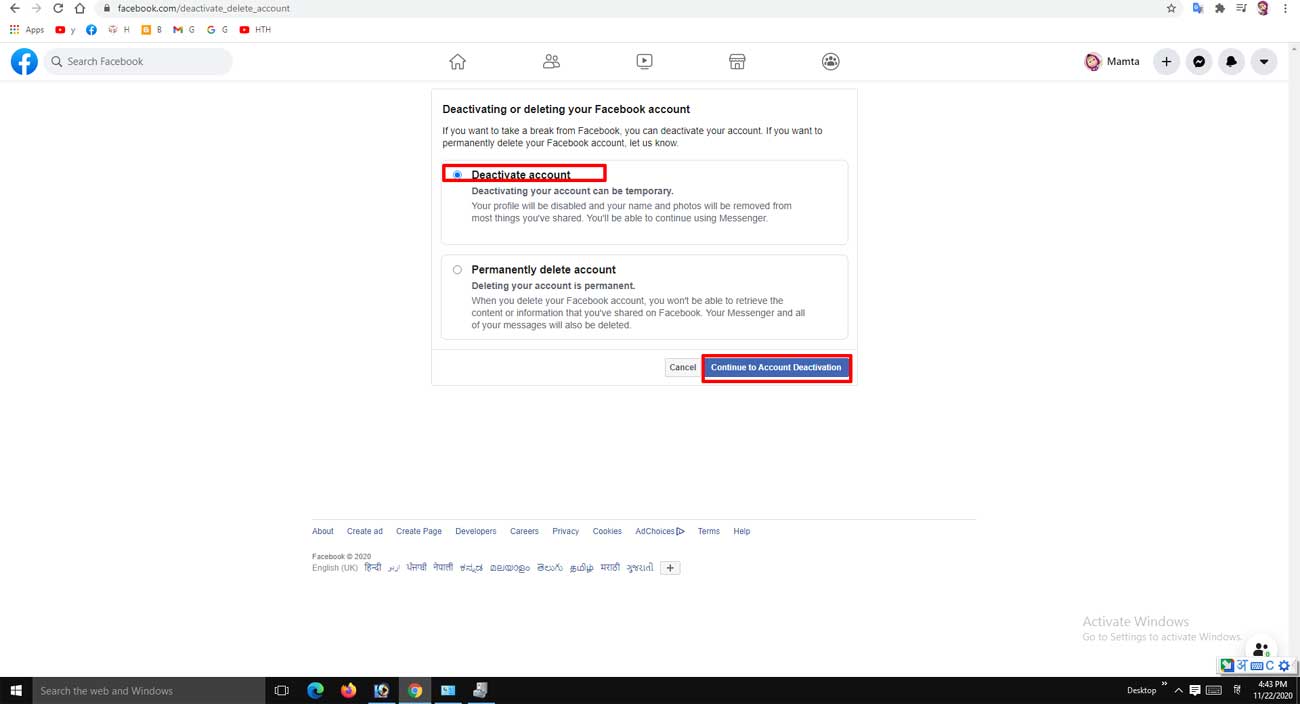Open Careers footer link
The height and width of the screenshot is (704, 1300).
(x=524, y=532)
